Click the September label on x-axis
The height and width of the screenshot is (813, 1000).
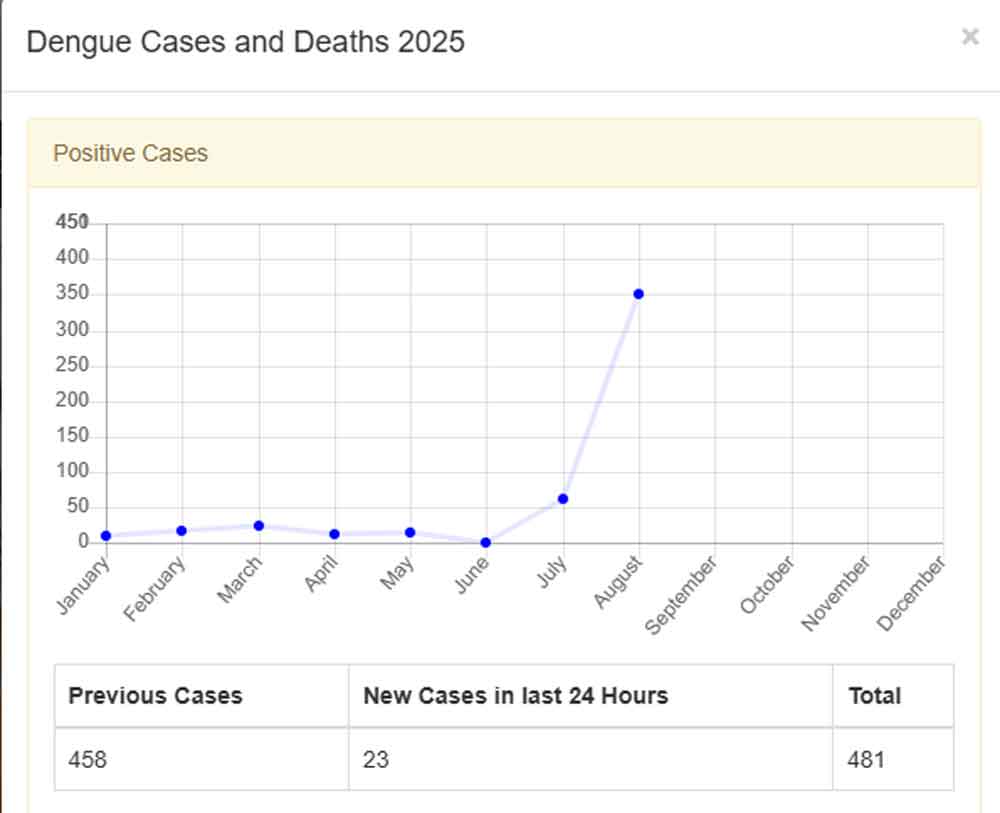tap(682, 596)
